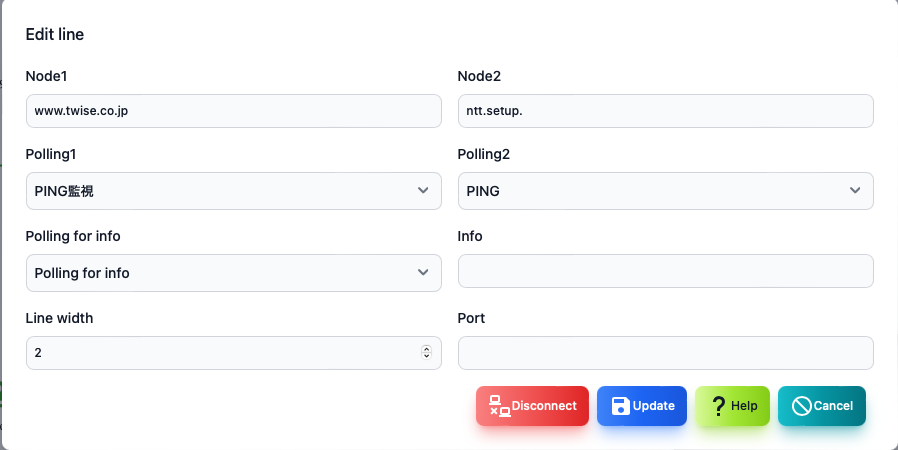Click the chevron arrow in Polling2 selector
This screenshot has height=450, width=898.
(x=855, y=191)
